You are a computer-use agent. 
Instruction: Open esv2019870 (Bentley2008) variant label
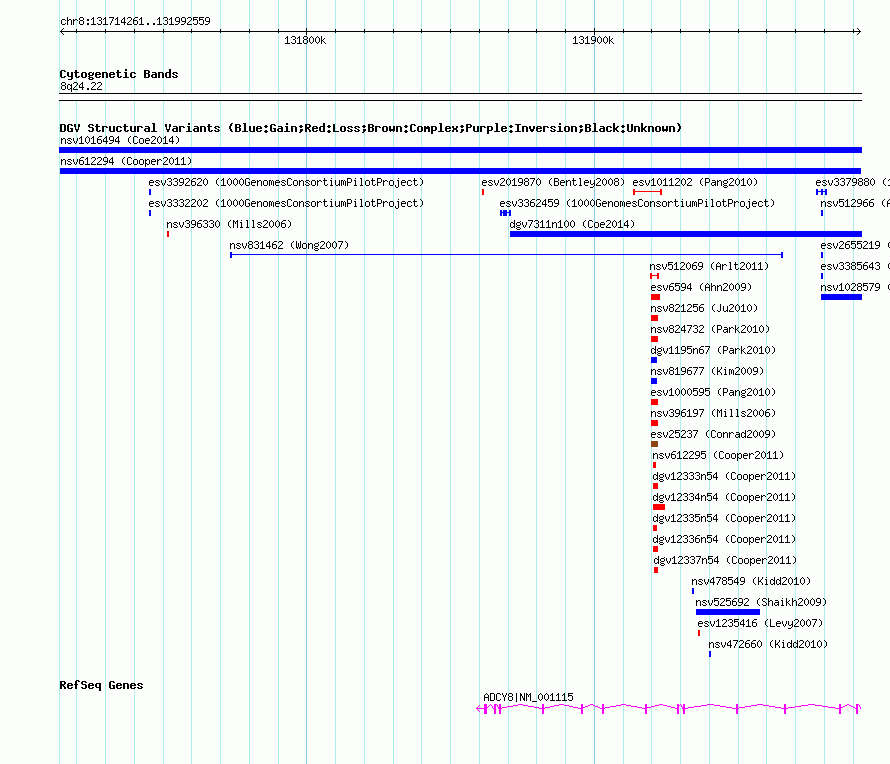[x=553, y=182]
